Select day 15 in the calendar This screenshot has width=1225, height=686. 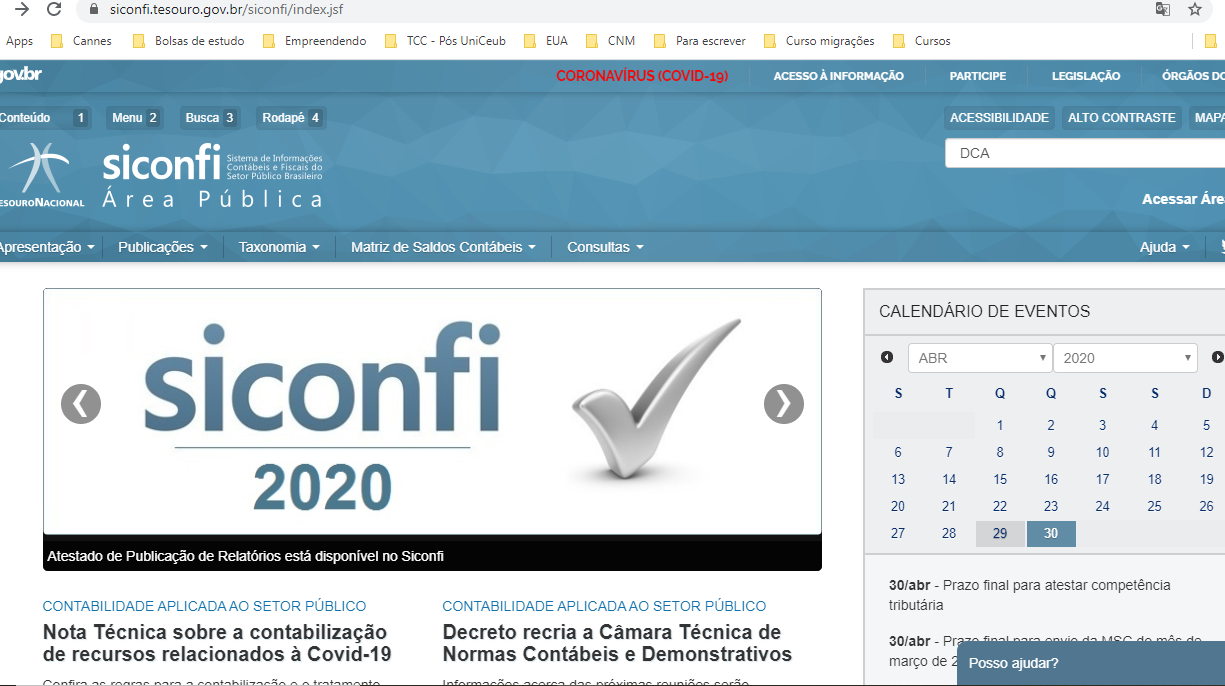coord(1000,480)
